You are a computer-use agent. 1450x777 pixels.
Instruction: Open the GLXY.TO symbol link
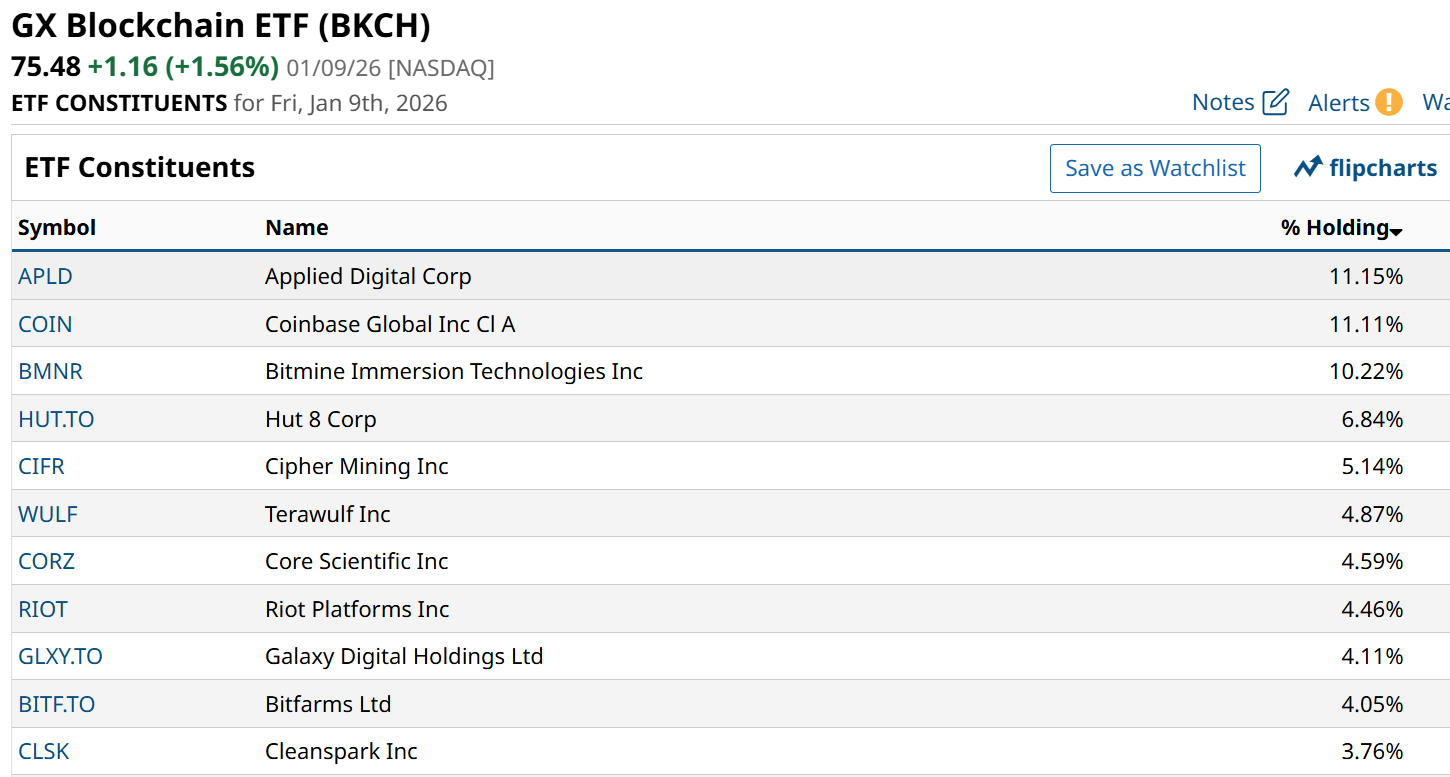tap(60, 656)
